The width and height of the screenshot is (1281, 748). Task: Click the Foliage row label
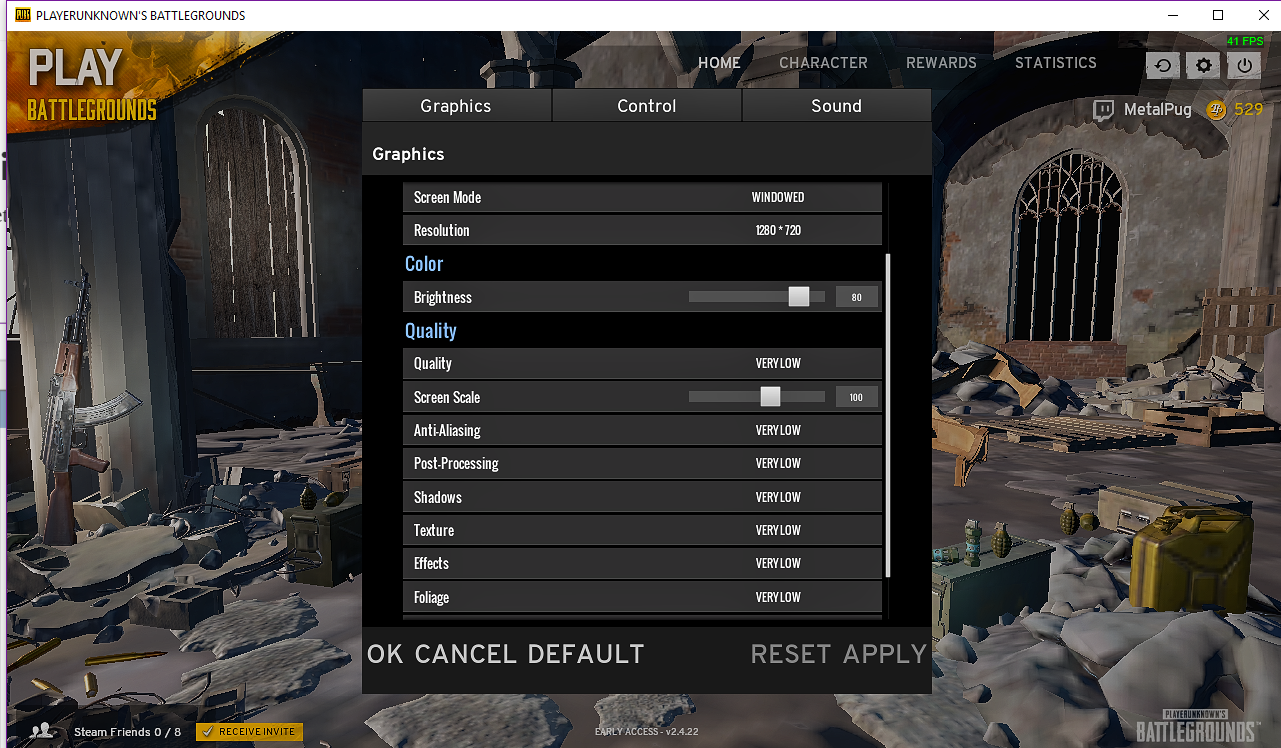[x=432, y=598]
